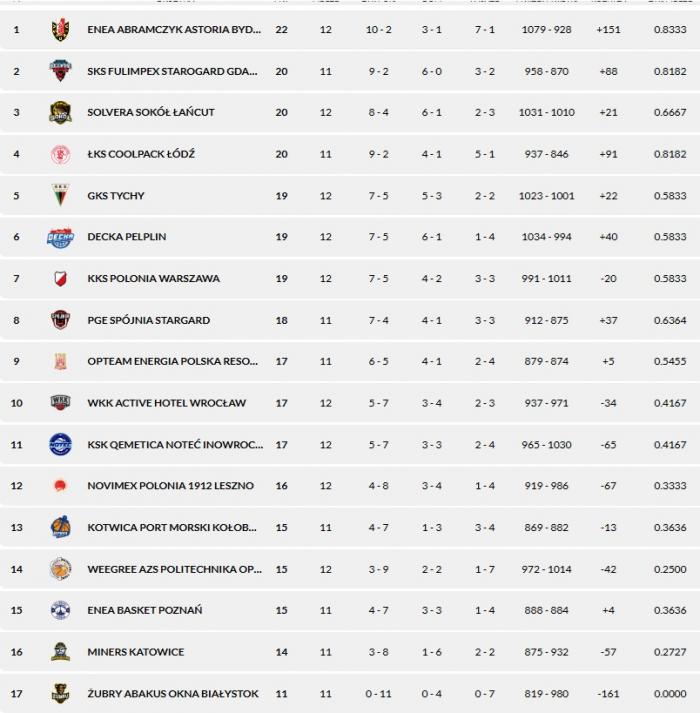This screenshot has width=700, height=713.
Task: Open the Miners Katowice team link
Action: (x=136, y=652)
